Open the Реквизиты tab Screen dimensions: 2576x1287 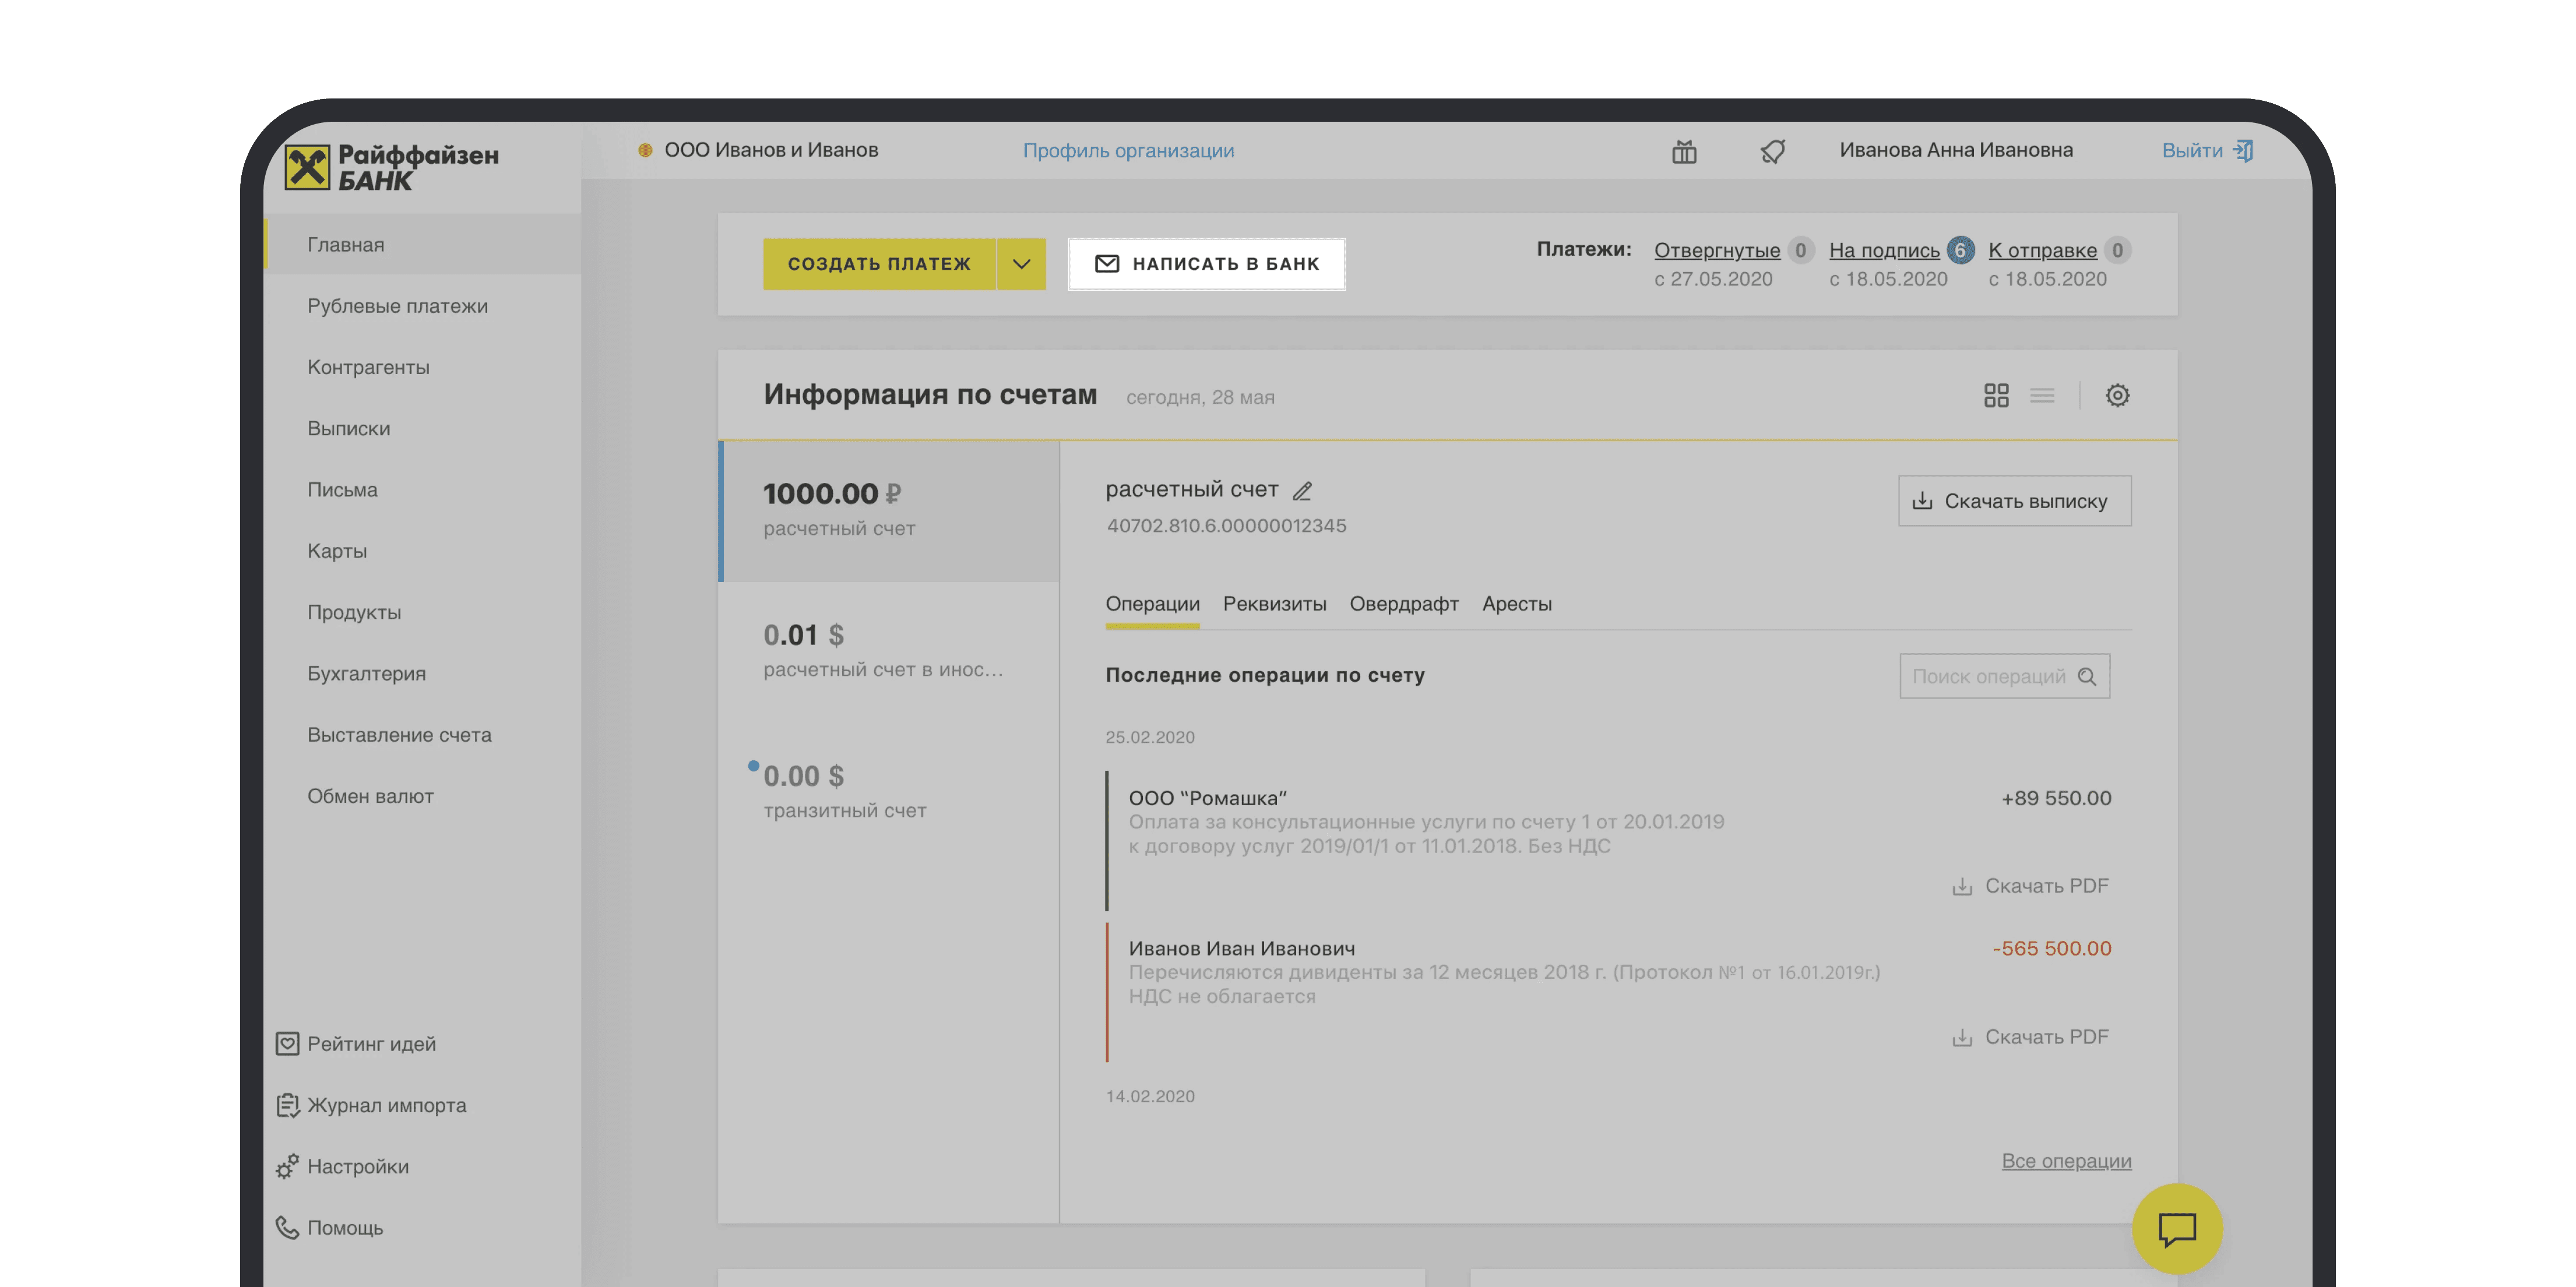click(x=1274, y=604)
